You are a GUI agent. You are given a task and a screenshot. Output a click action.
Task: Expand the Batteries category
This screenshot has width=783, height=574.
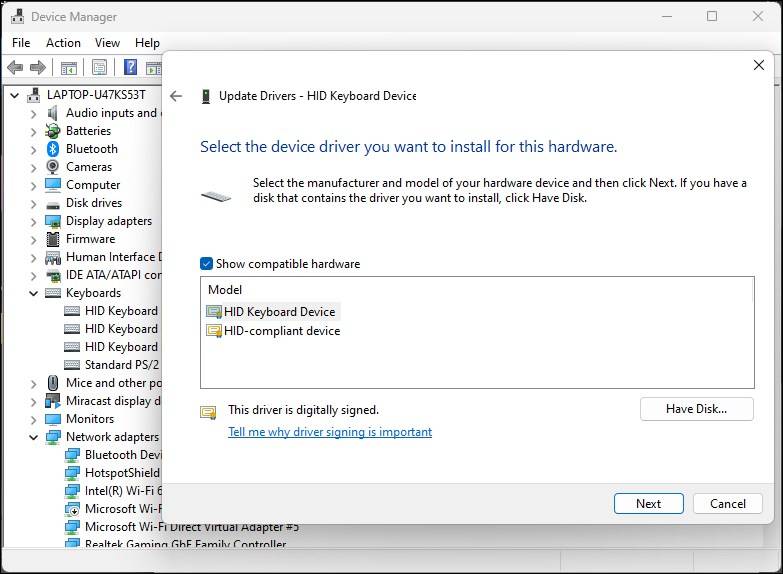point(33,132)
